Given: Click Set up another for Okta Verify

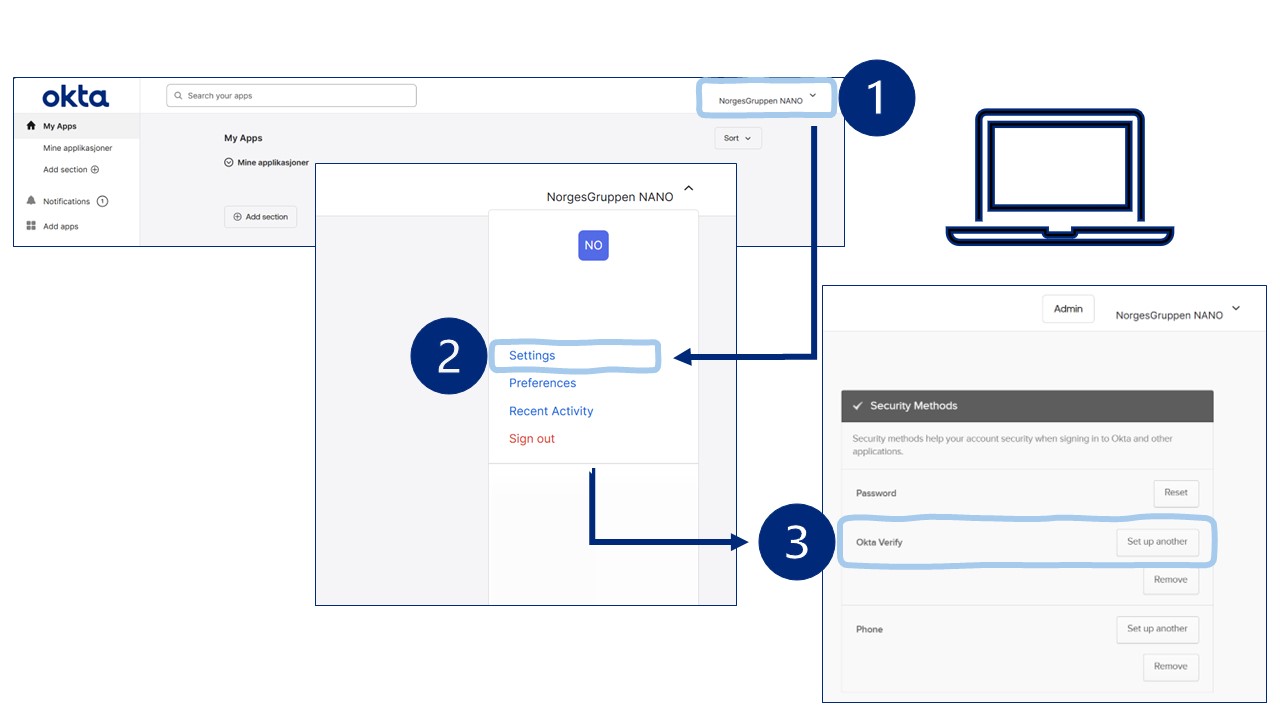Looking at the screenshot, I should pos(1157,542).
